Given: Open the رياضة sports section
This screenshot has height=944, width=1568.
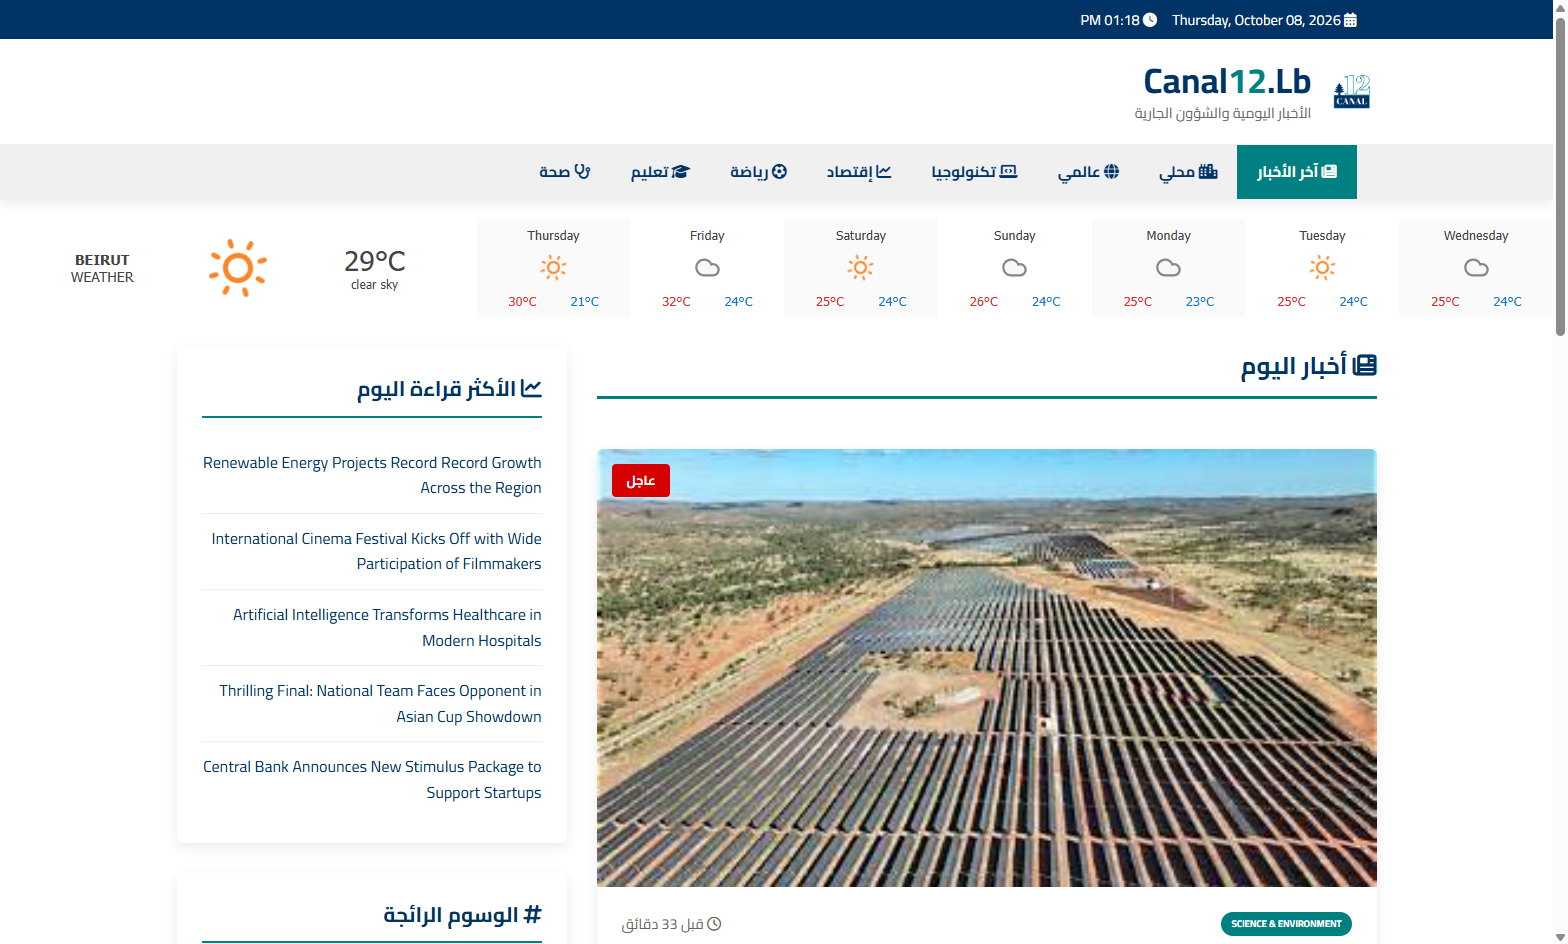Looking at the screenshot, I should 758,172.
